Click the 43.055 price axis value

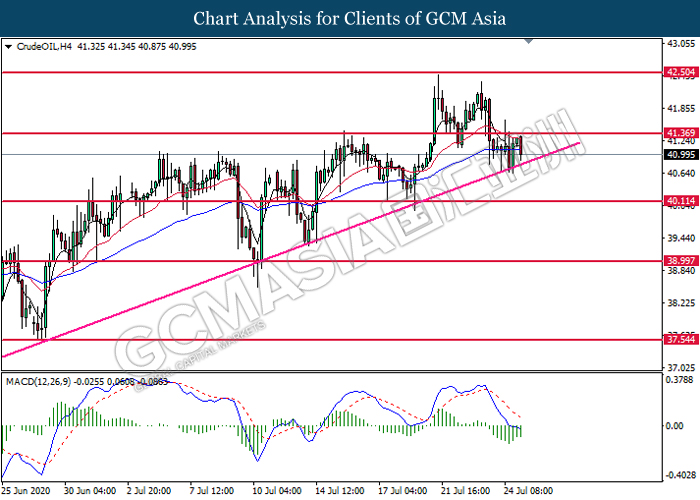click(681, 43)
